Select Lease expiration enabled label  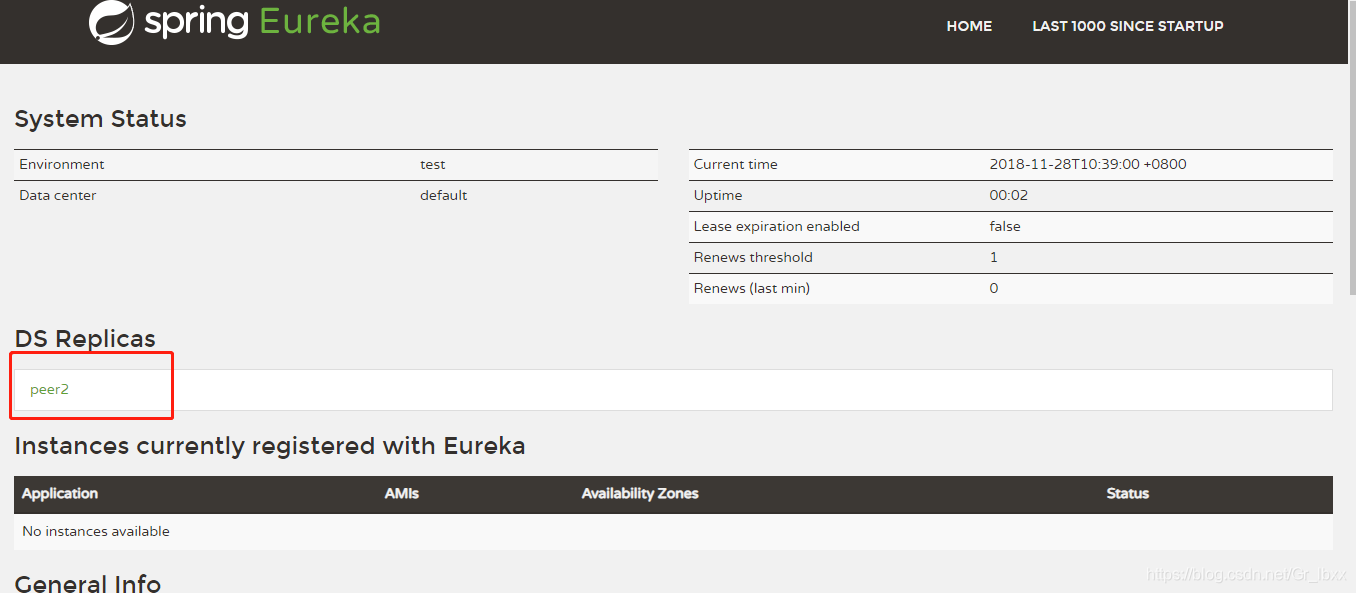point(777,226)
